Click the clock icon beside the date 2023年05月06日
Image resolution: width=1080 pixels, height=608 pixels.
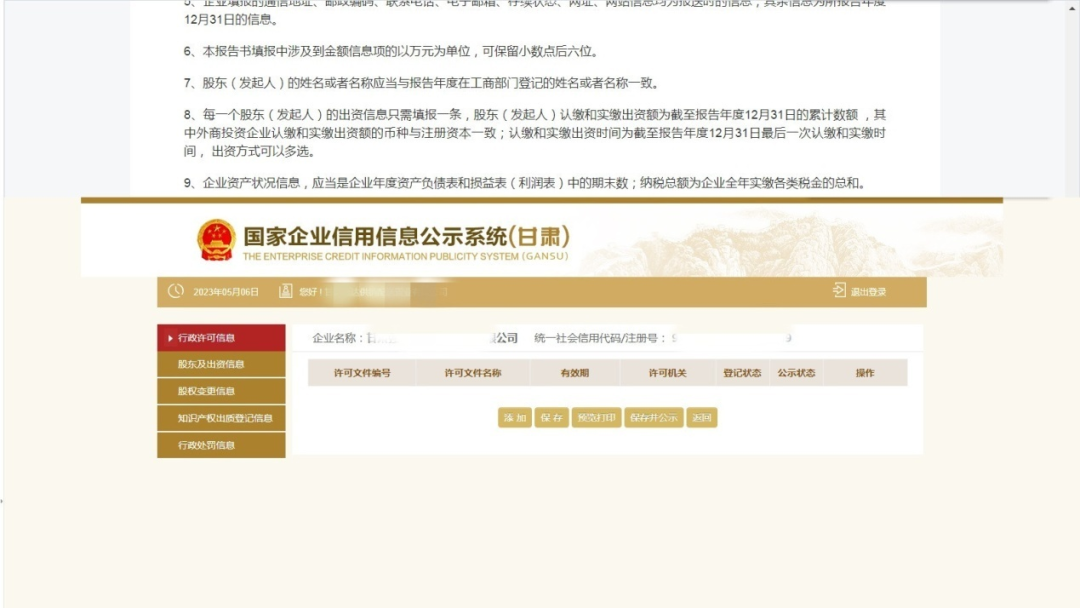(174, 291)
